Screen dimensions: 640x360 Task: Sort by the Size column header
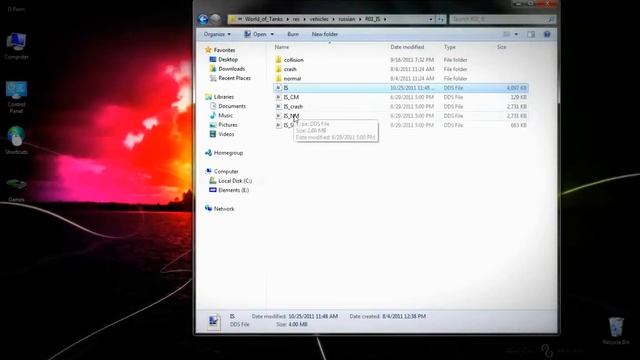tap(502, 47)
